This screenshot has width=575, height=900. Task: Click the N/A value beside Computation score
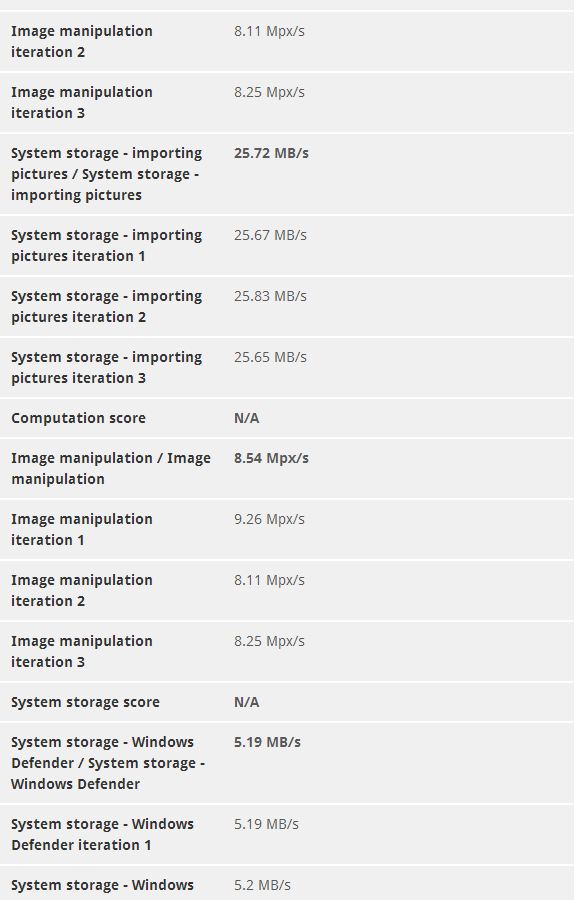[x=246, y=418]
